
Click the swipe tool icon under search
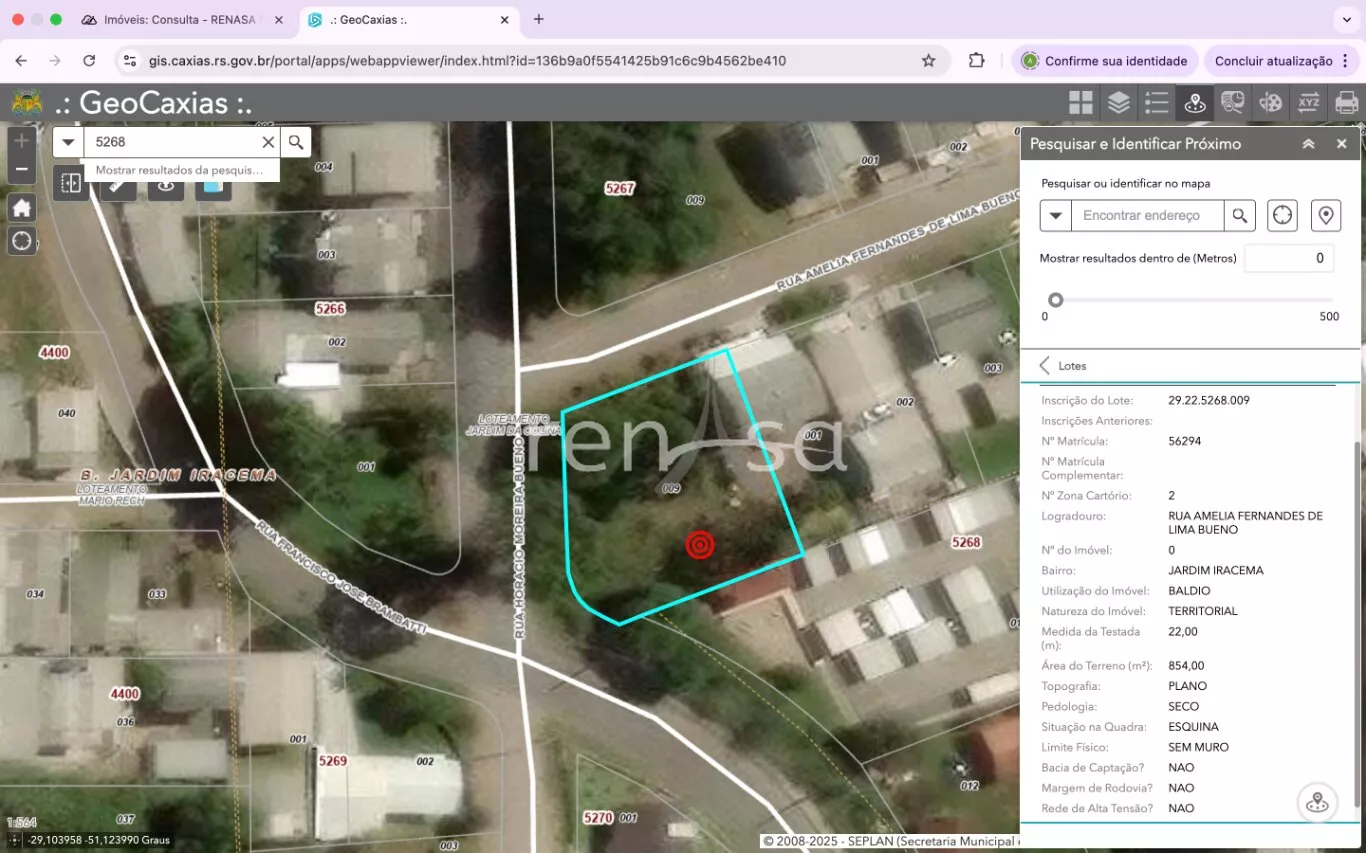pyautogui.click(x=71, y=183)
